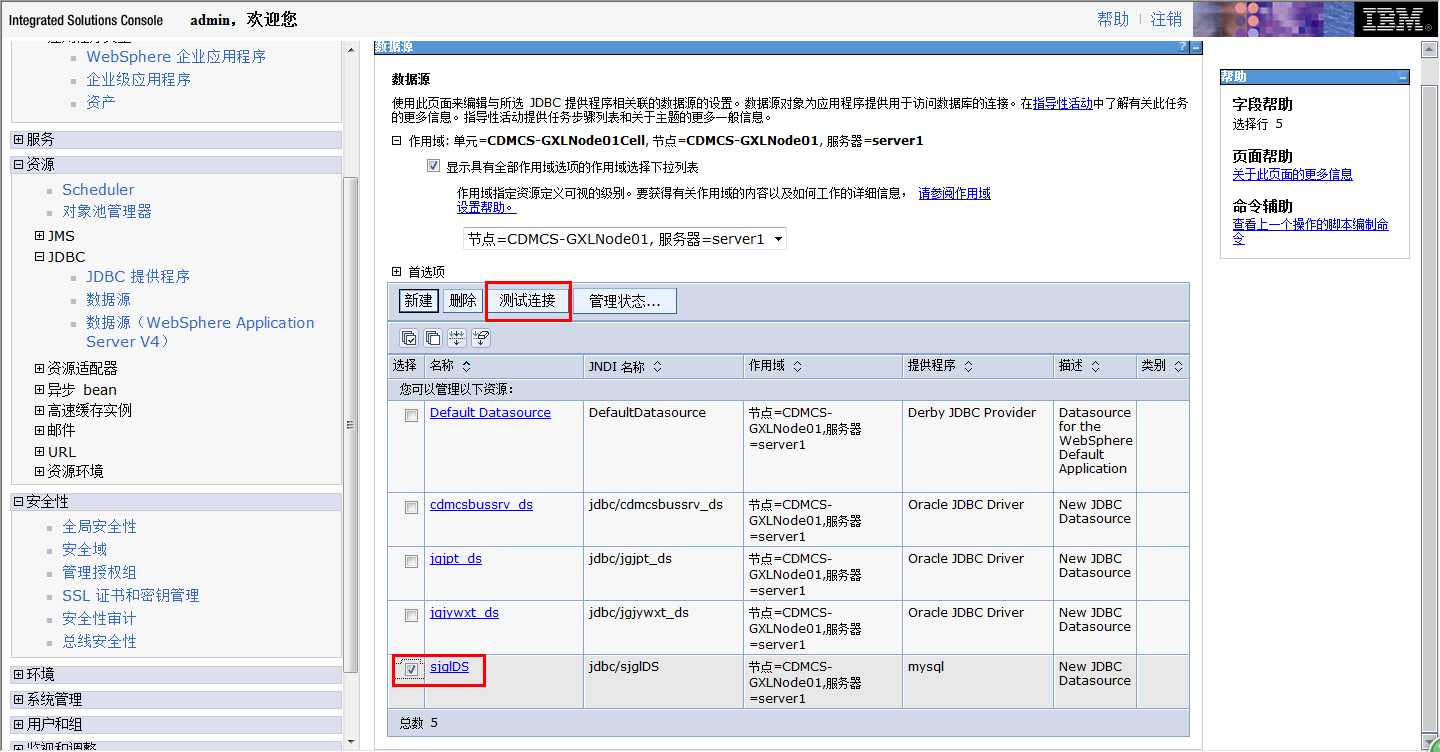Open 数据源（WebSphere Application Server V4）
This screenshot has width=1440, height=752.
(200, 332)
